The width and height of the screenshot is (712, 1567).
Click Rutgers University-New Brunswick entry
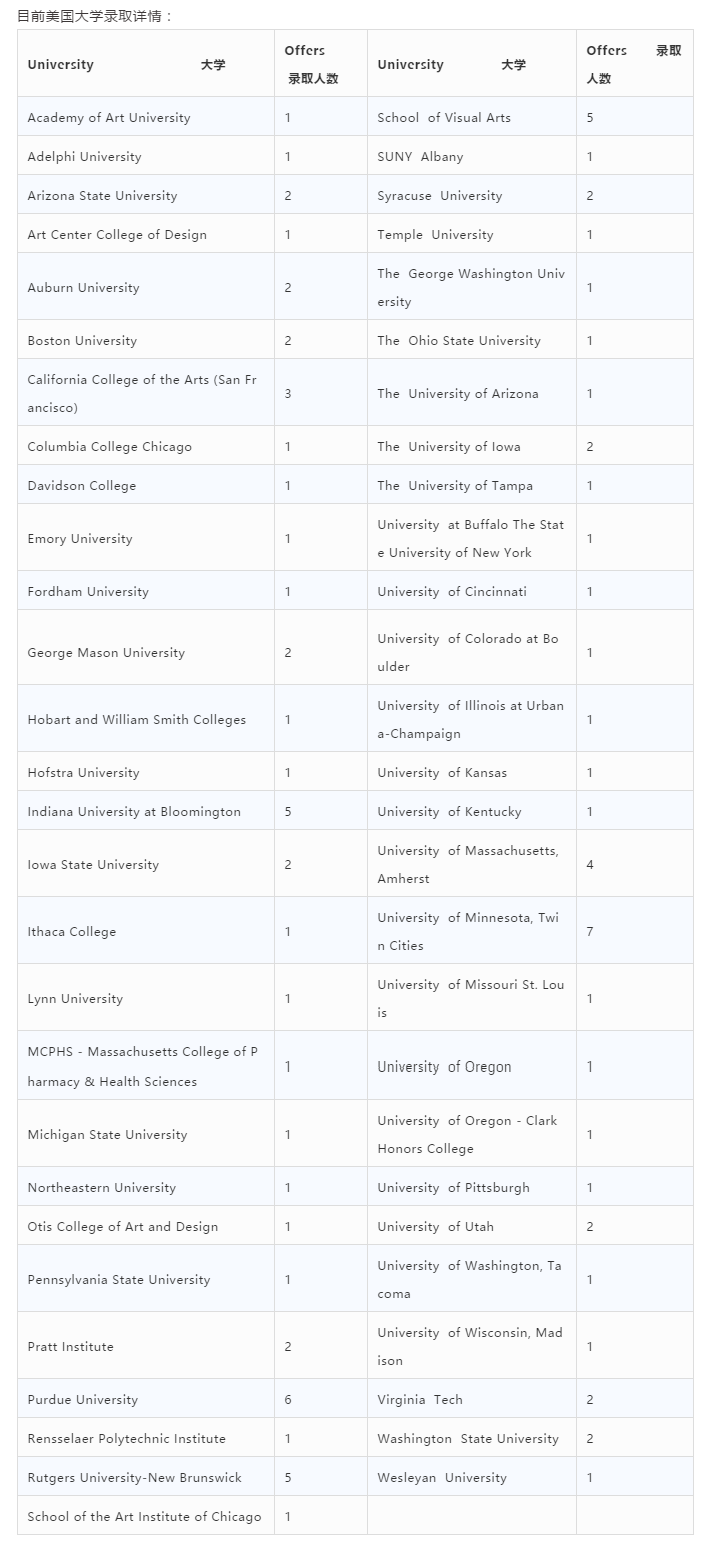point(146,1477)
